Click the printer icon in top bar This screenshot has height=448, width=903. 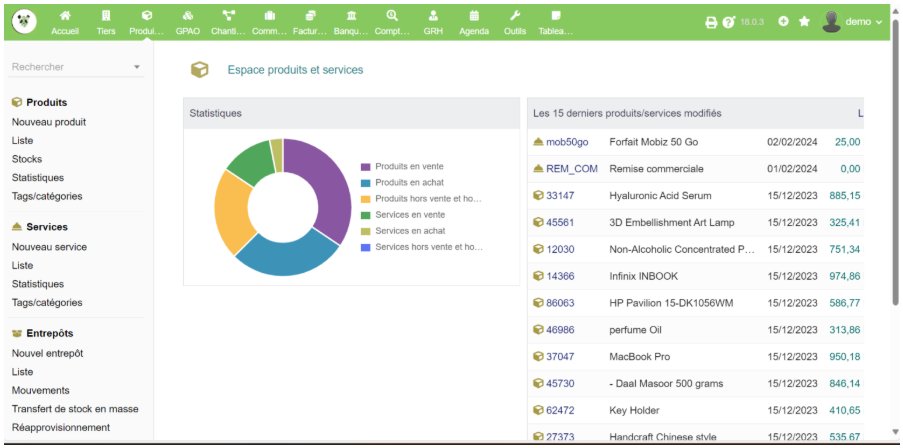(711, 22)
